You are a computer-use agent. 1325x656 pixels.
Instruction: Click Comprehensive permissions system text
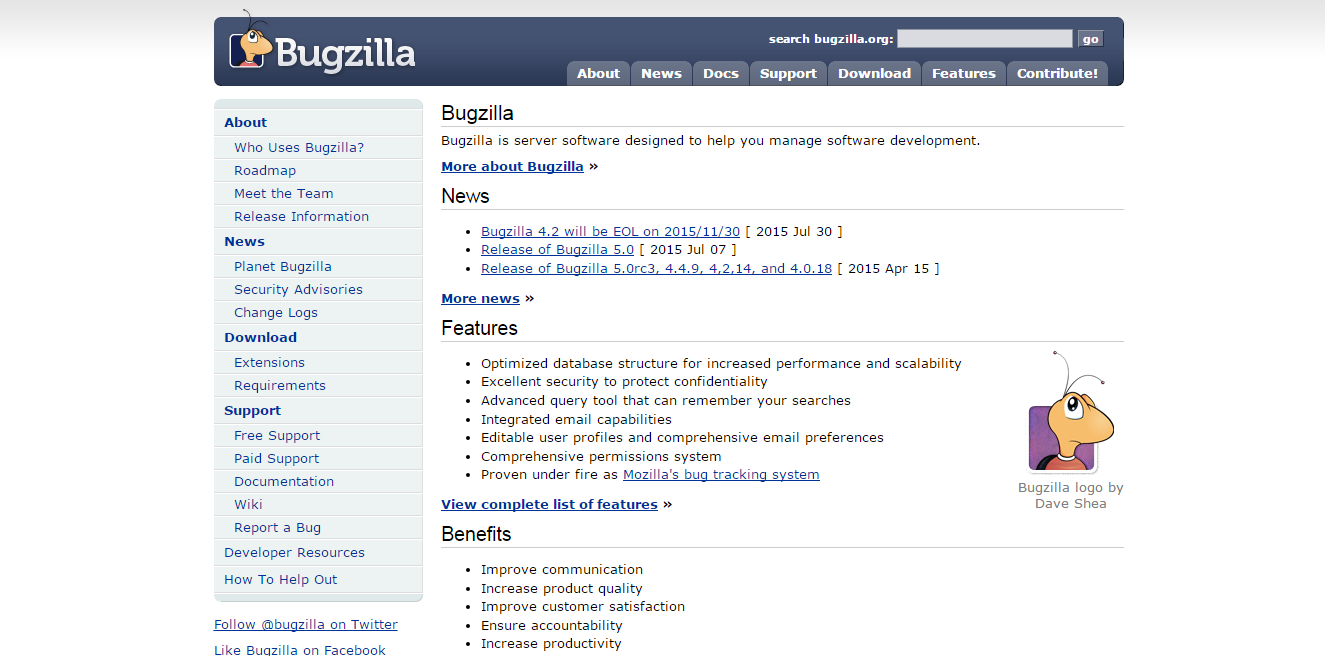click(x=601, y=456)
